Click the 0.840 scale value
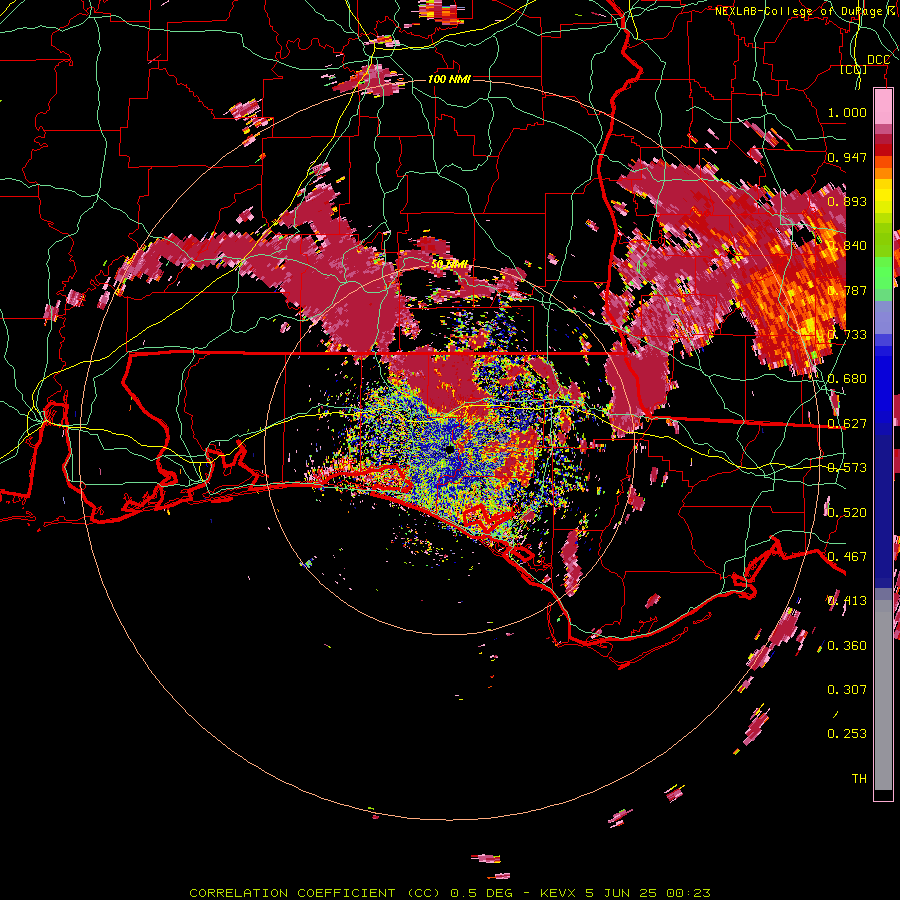The image size is (900, 900). click(x=847, y=246)
